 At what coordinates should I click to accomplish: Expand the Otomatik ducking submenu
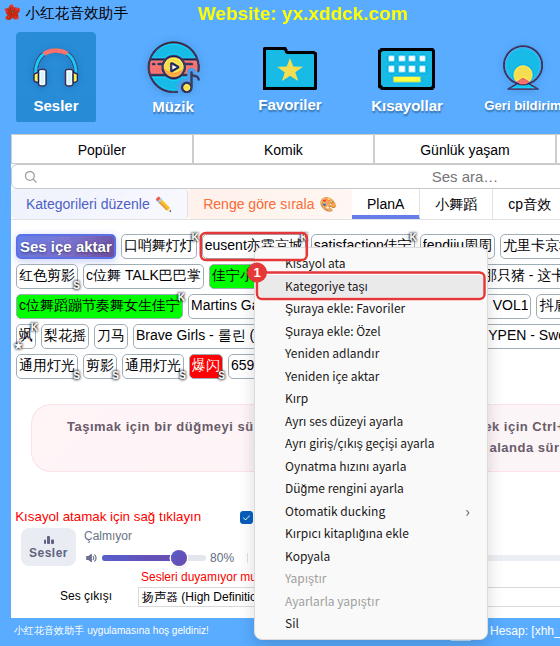371,512
